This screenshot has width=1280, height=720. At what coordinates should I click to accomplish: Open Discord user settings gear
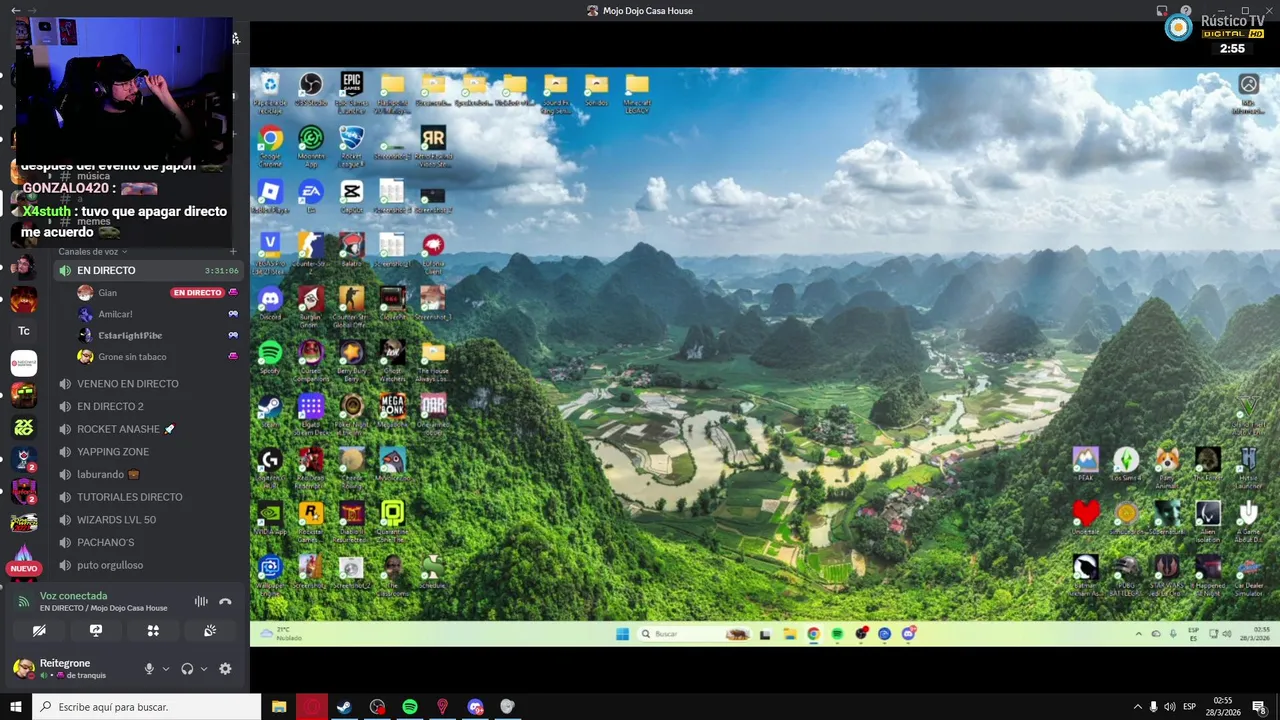point(225,669)
